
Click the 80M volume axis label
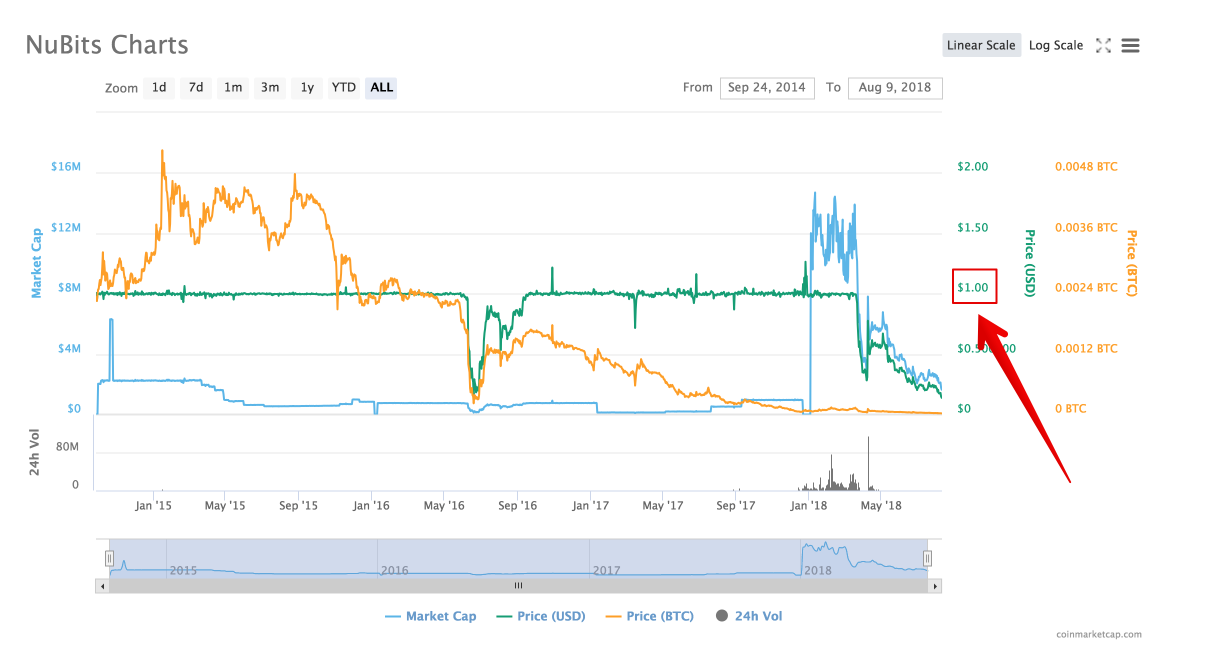coord(68,447)
